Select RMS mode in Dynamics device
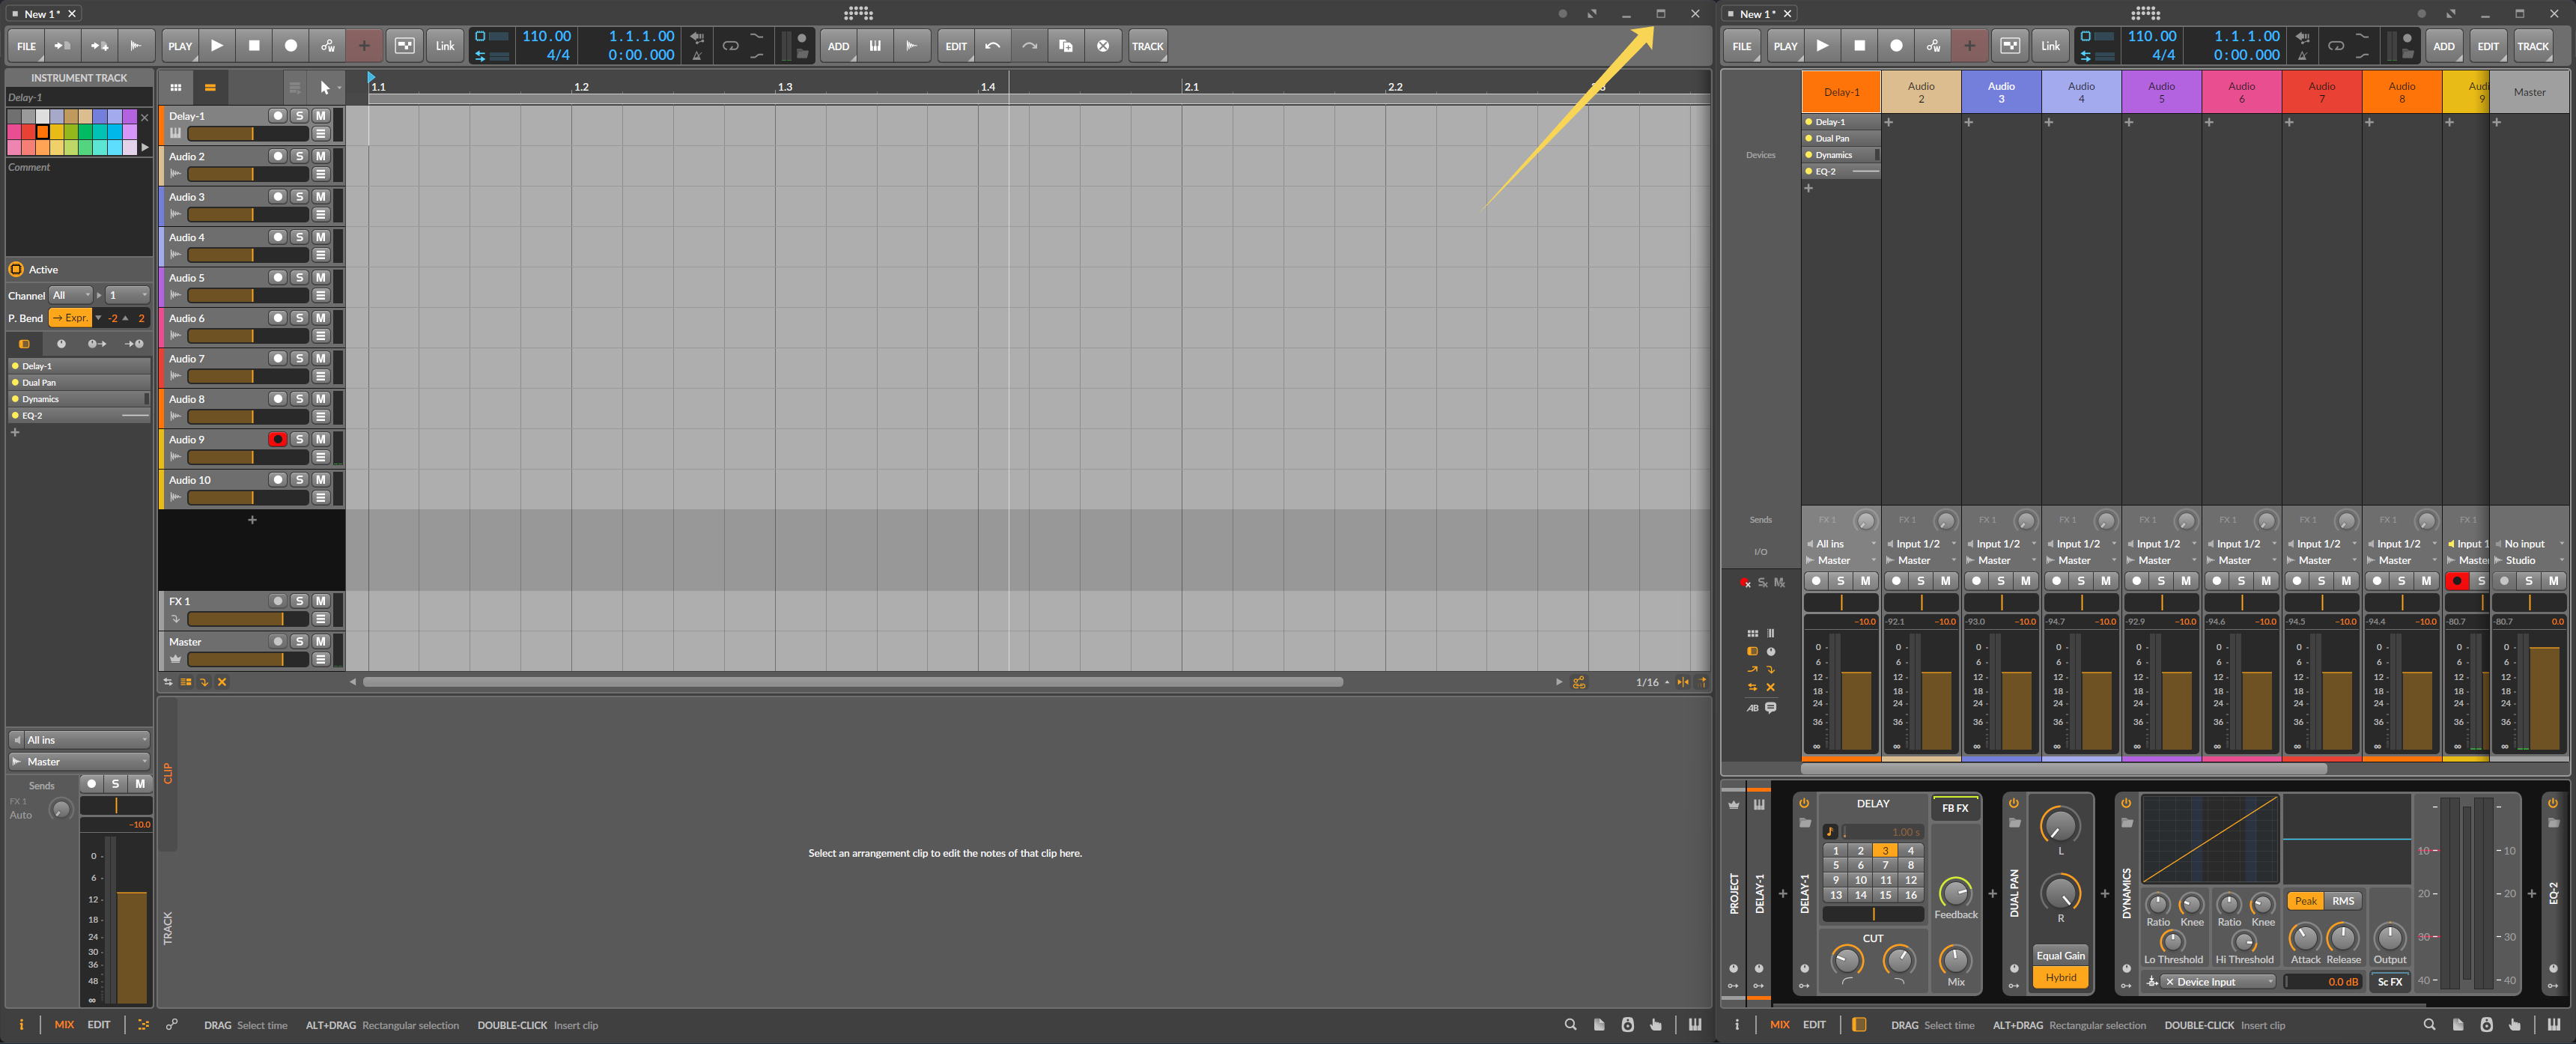The image size is (2576, 1044). coord(2342,901)
